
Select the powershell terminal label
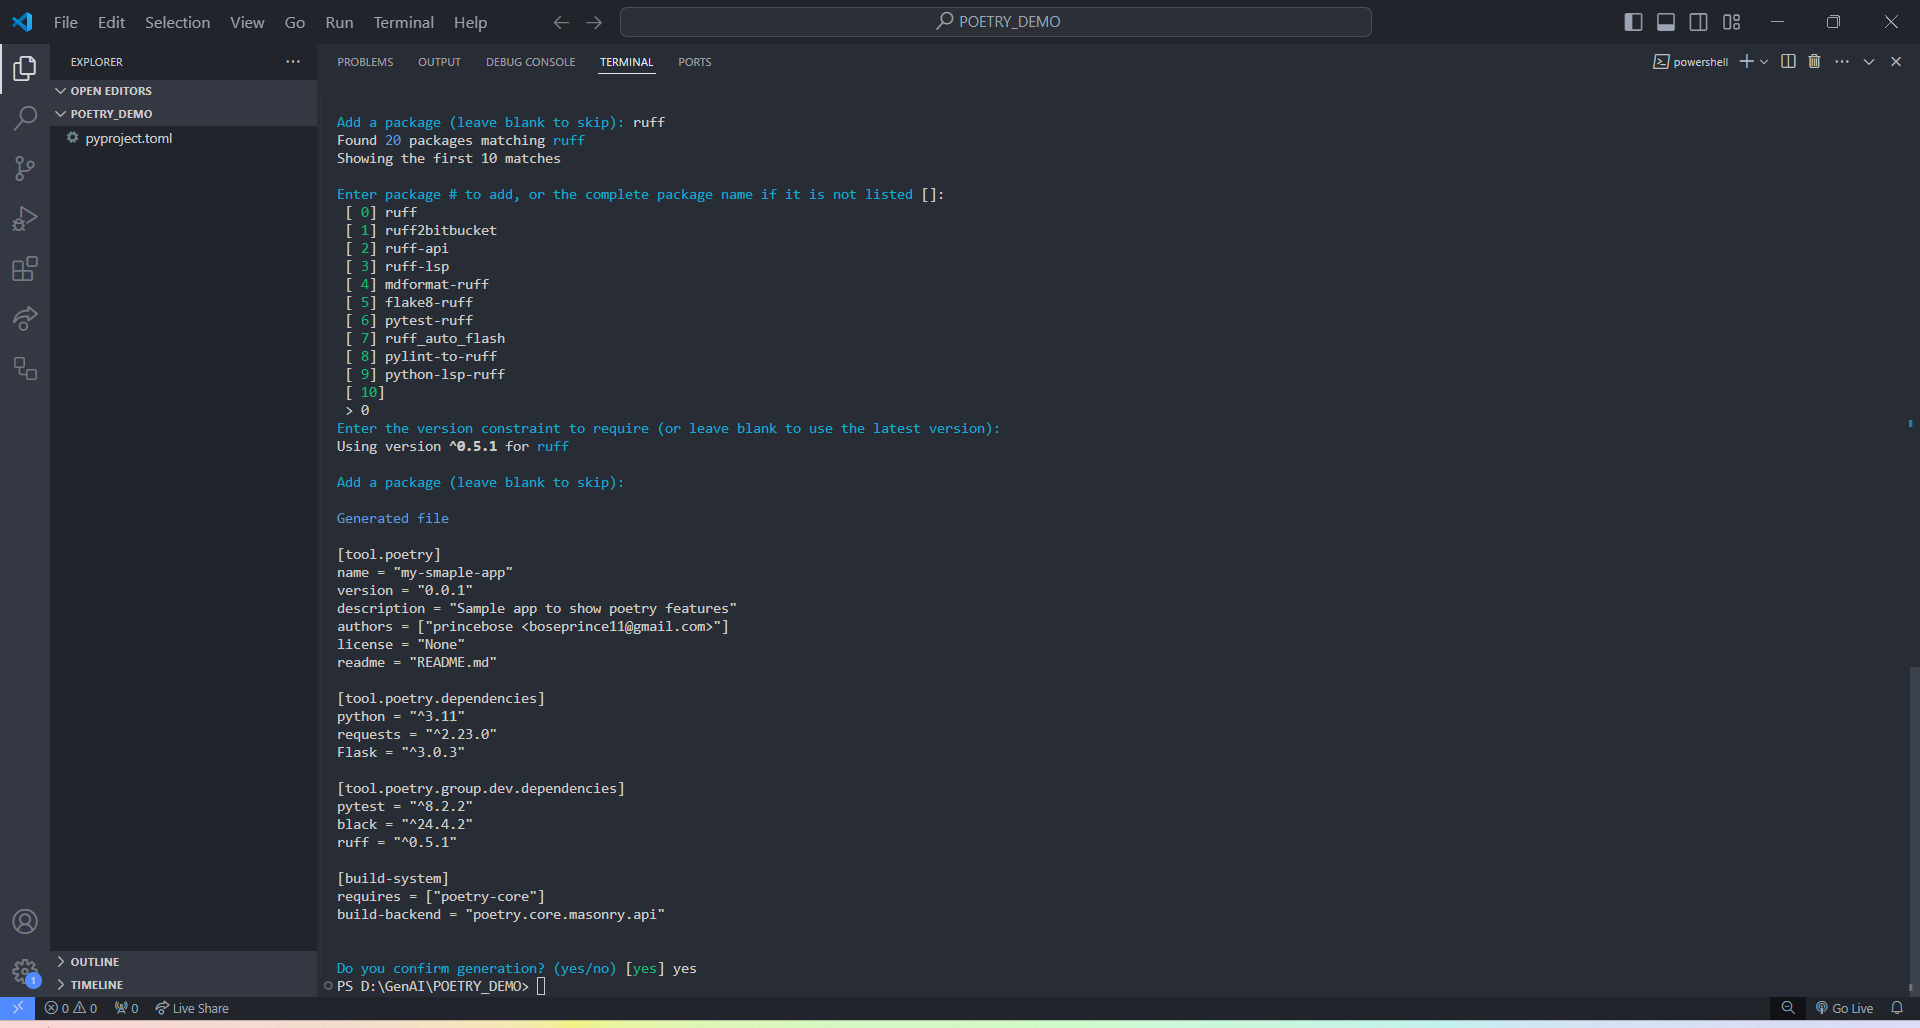1691,62
